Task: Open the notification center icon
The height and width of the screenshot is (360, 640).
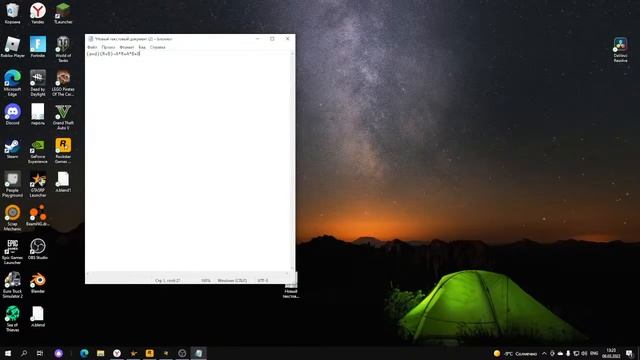Action: point(629,353)
